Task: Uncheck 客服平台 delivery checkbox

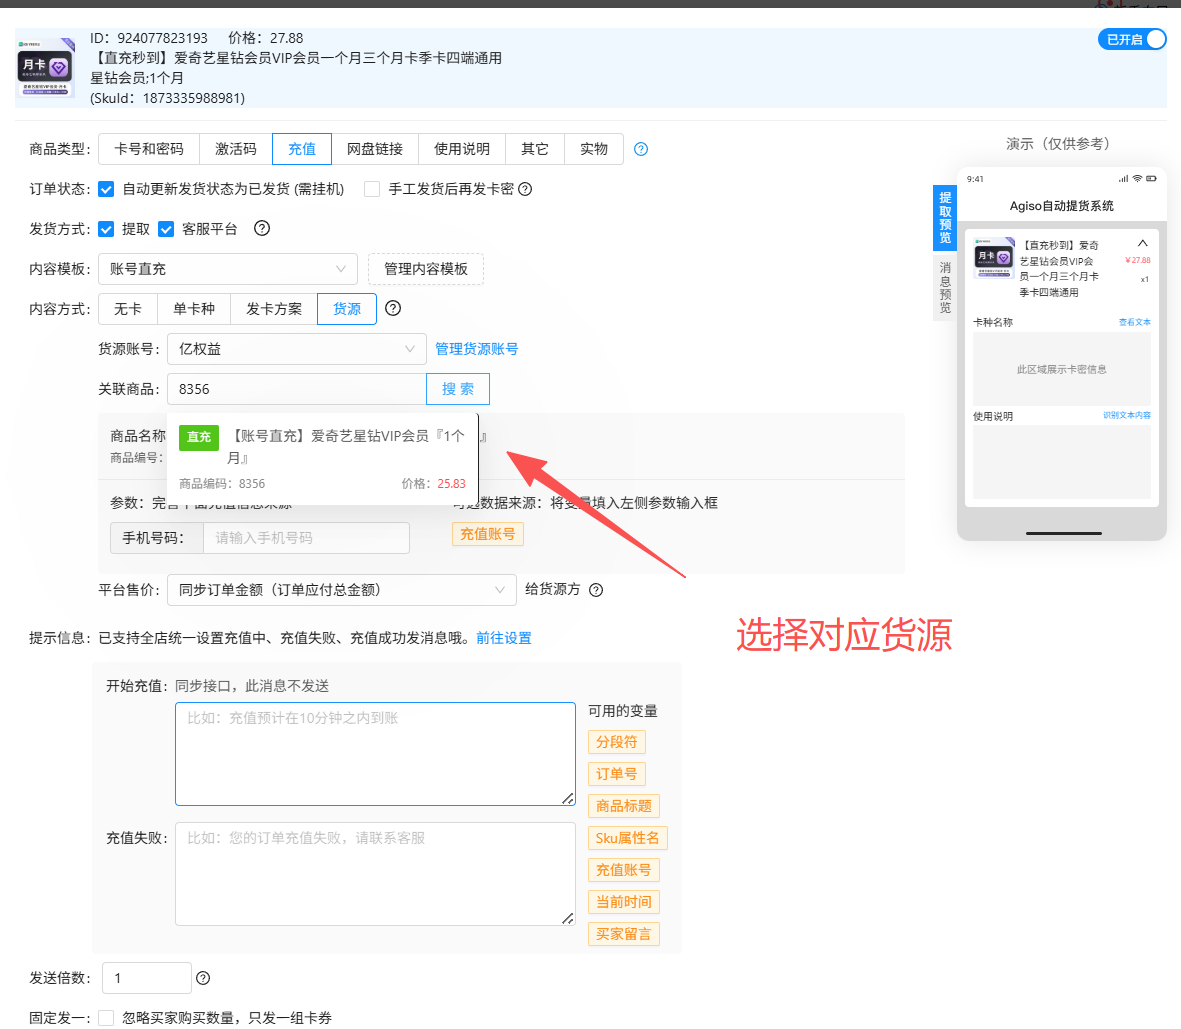Action: pos(166,229)
